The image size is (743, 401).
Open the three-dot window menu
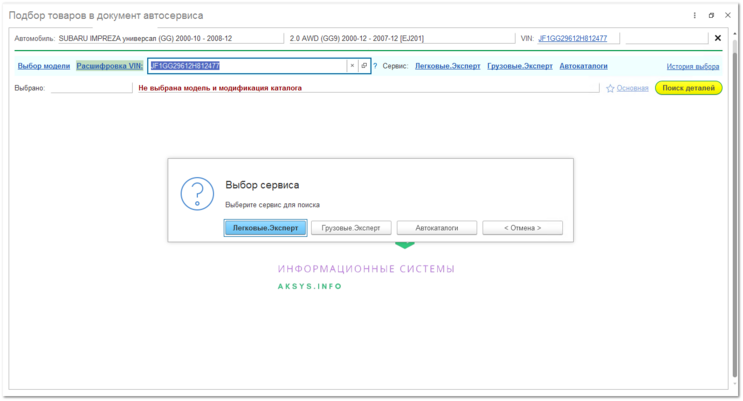695,16
